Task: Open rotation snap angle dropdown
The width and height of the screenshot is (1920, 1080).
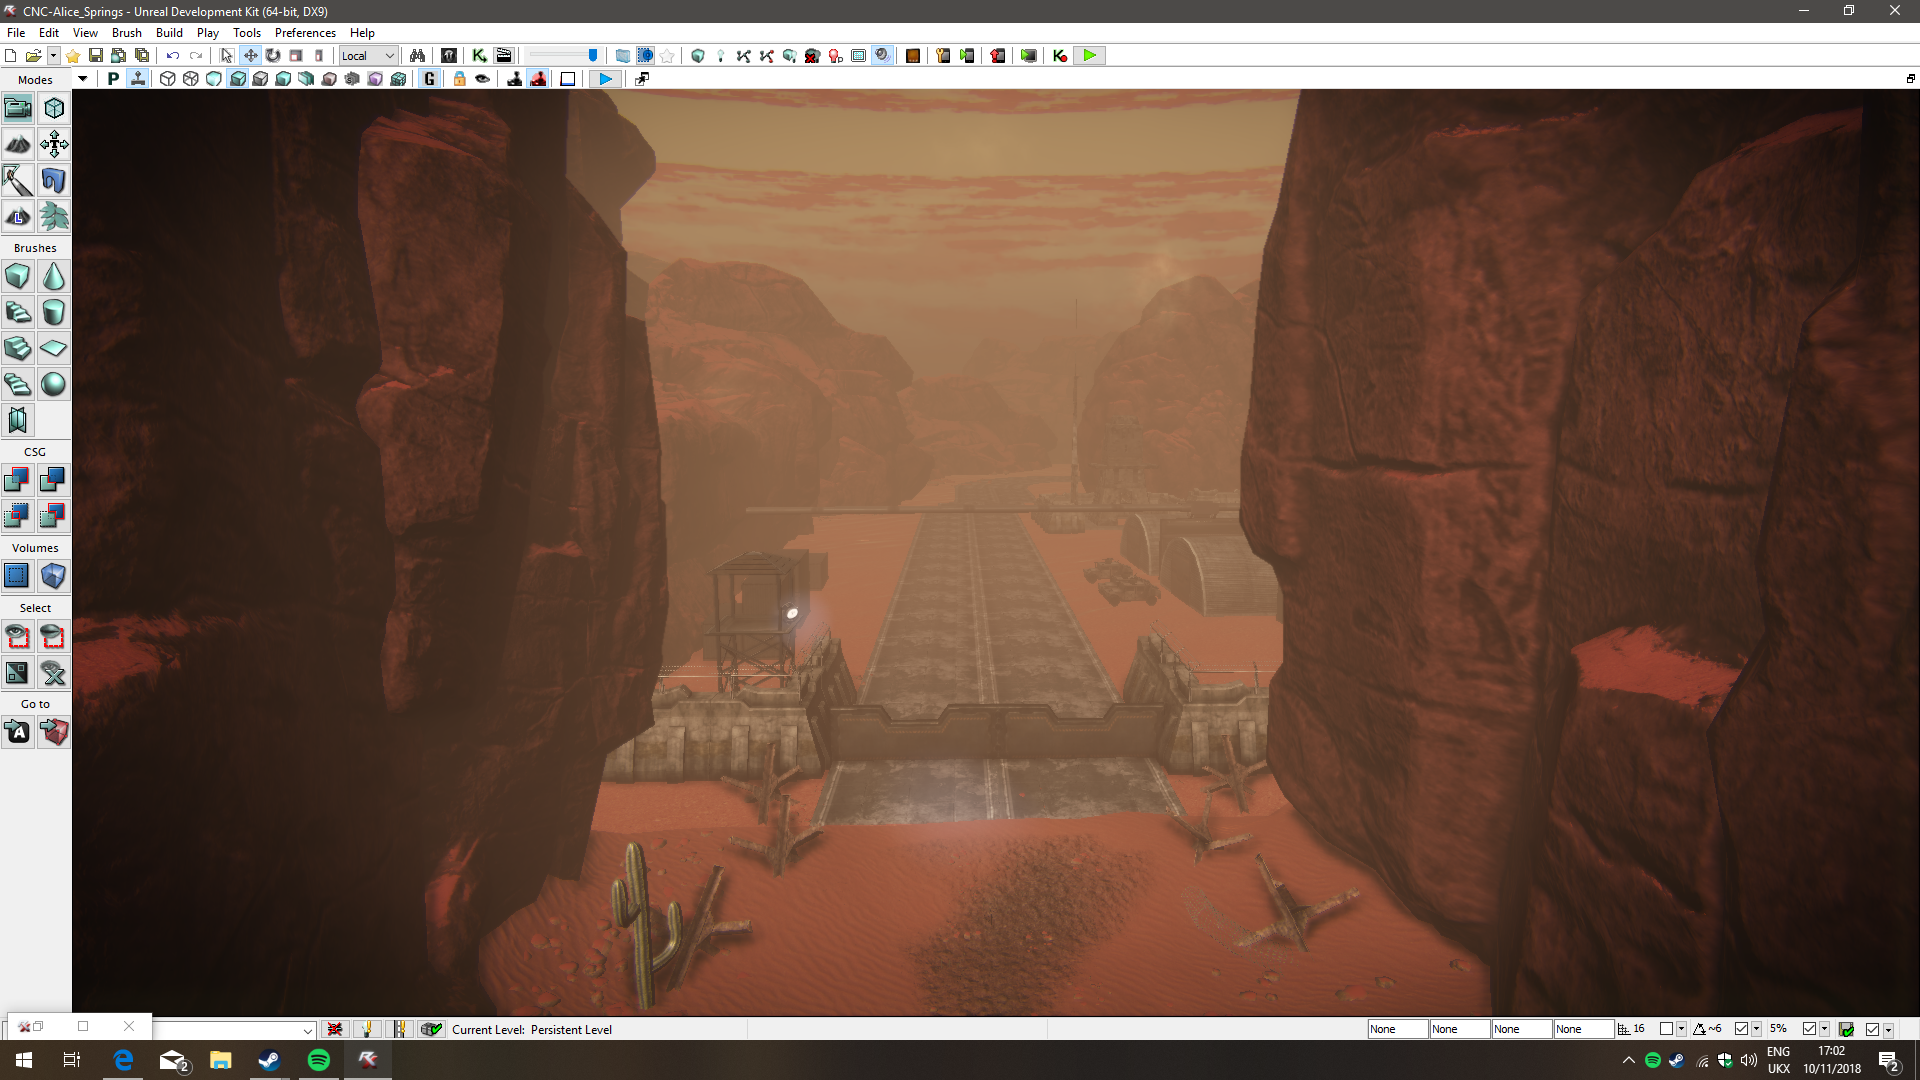Action: 1756,1029
